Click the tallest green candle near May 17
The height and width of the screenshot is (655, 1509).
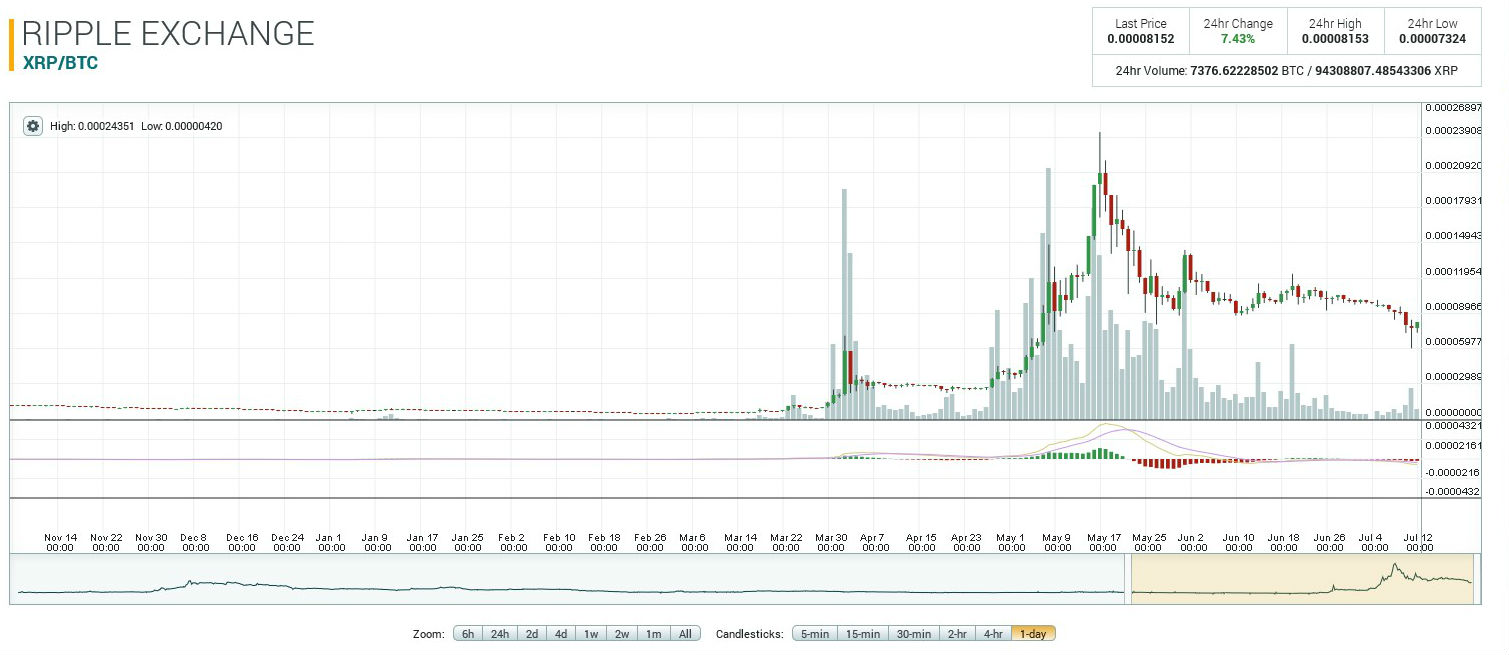[x=1094, y=210]
